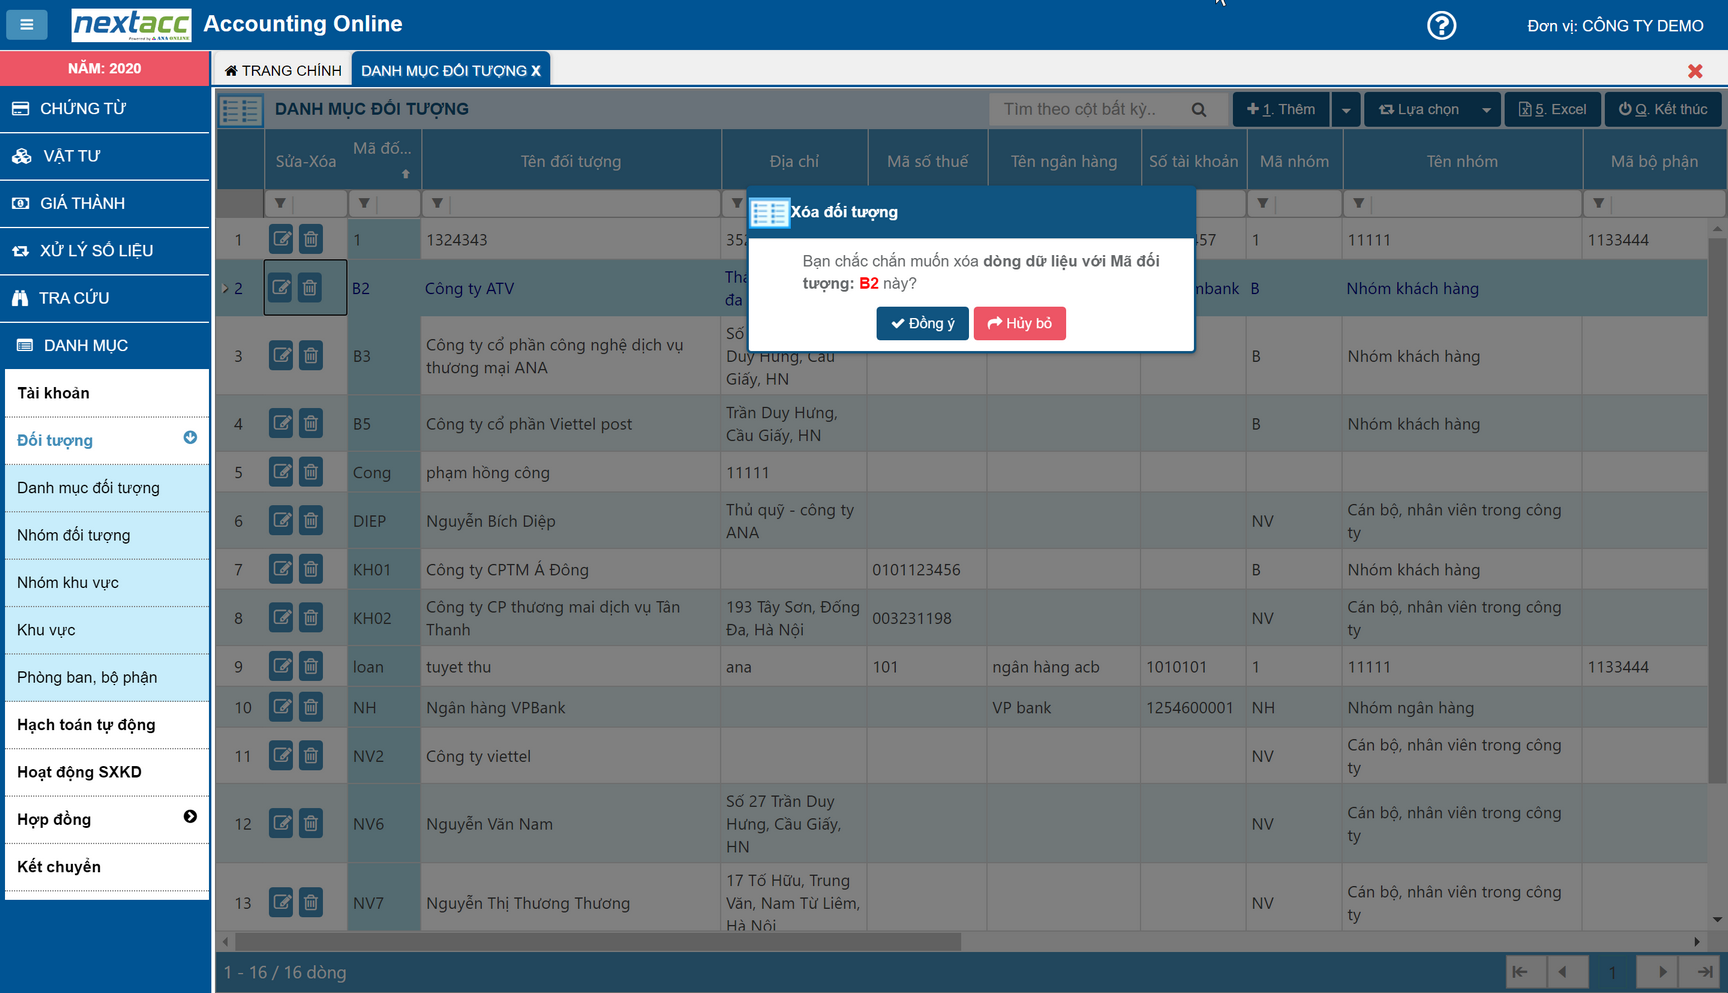
Task: Click the search any column field
Action: click(x=1090, y=110)
